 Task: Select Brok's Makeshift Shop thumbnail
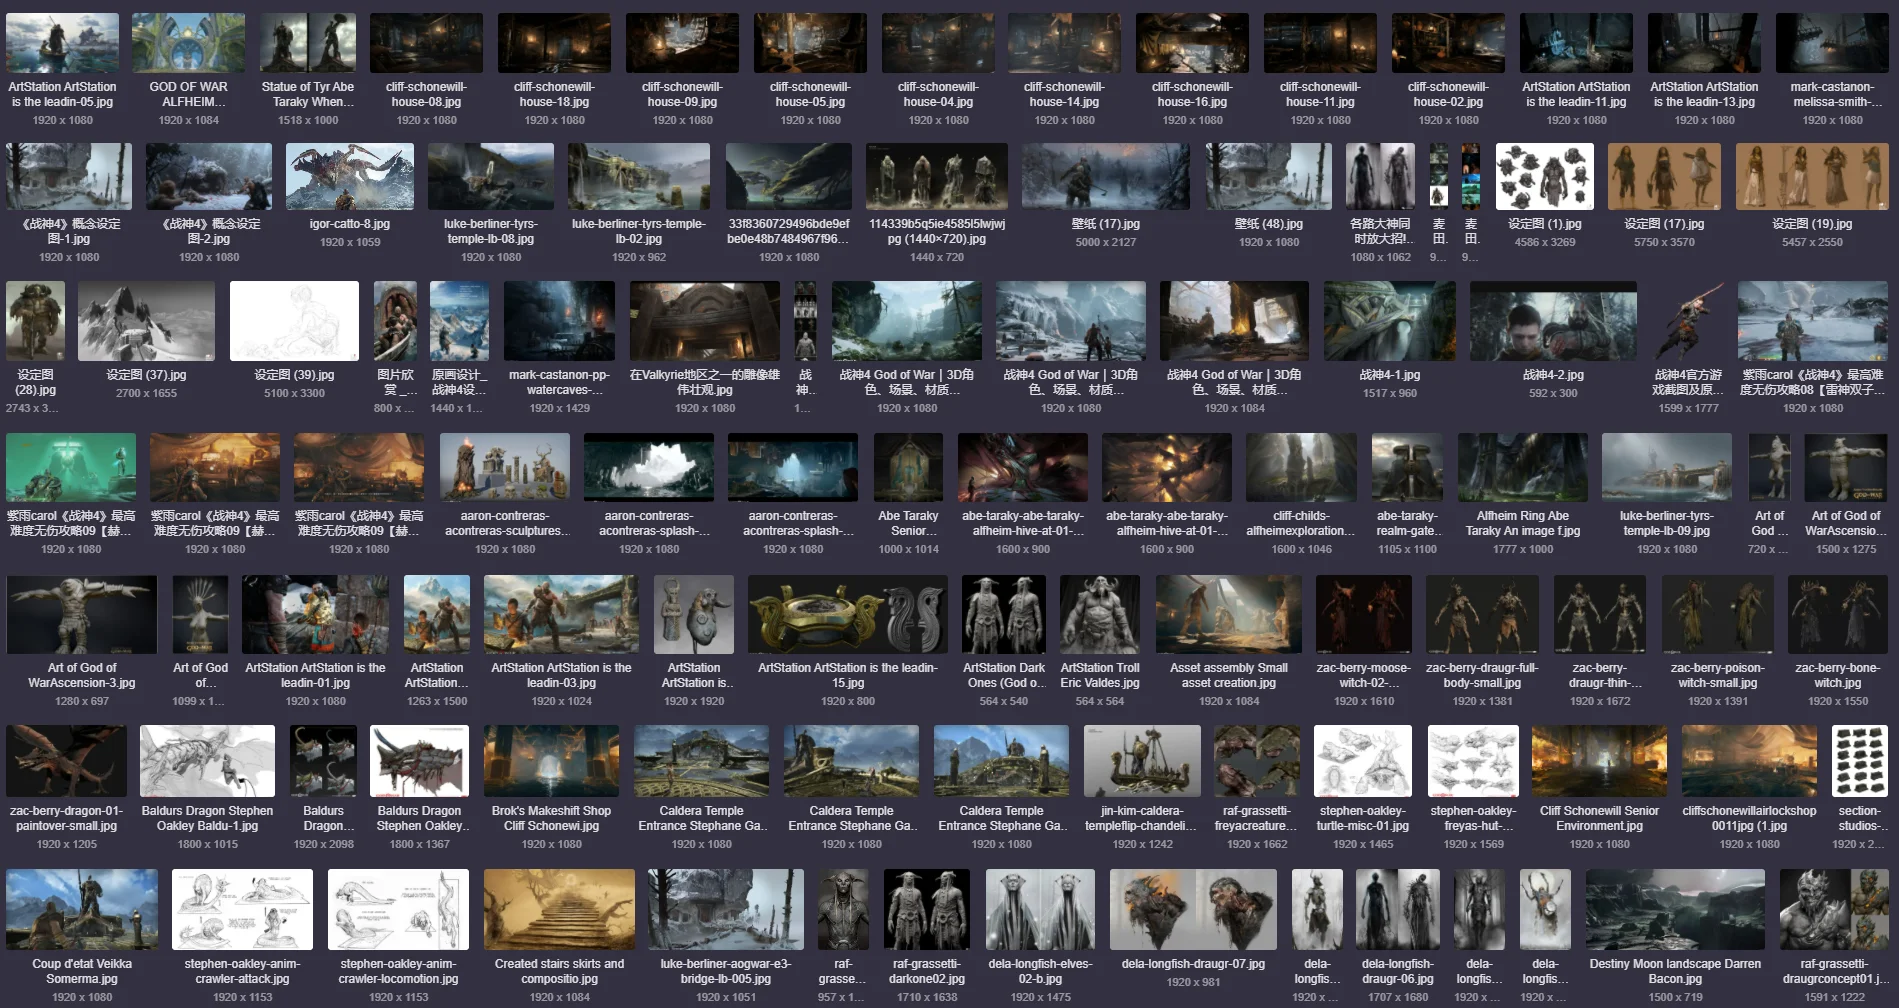(x=551, y=761)
